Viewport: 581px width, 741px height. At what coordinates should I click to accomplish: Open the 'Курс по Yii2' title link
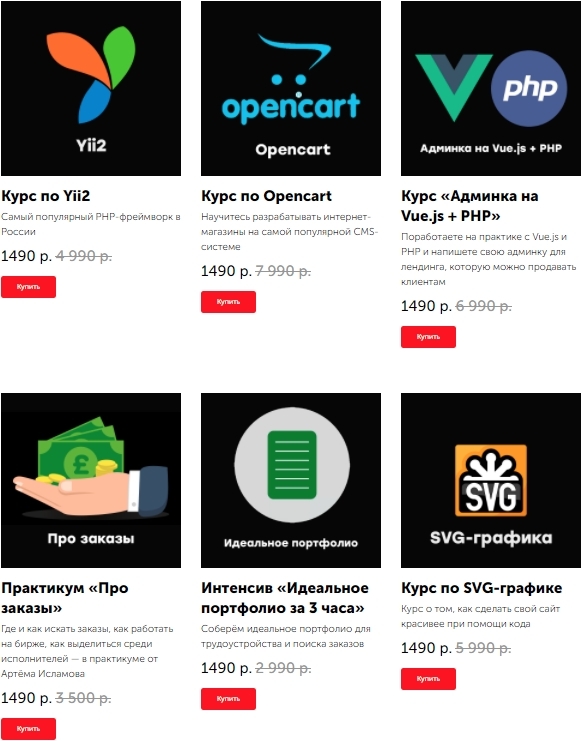click(x=45, y=196)
